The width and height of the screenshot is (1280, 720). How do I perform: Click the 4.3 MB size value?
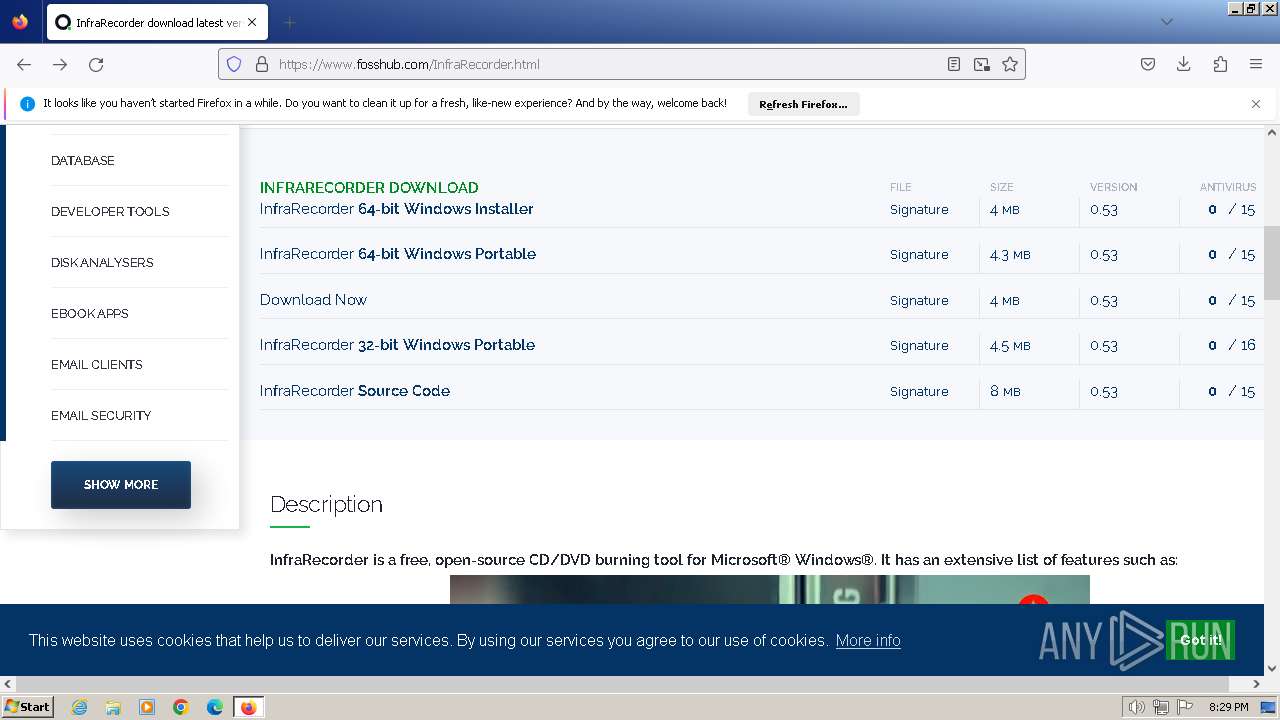pyautogui.click(x=1010, y=255)
